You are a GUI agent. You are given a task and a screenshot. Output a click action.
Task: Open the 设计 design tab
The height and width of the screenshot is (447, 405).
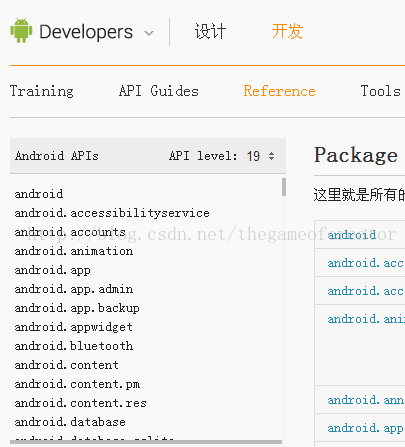pos(210,32)
